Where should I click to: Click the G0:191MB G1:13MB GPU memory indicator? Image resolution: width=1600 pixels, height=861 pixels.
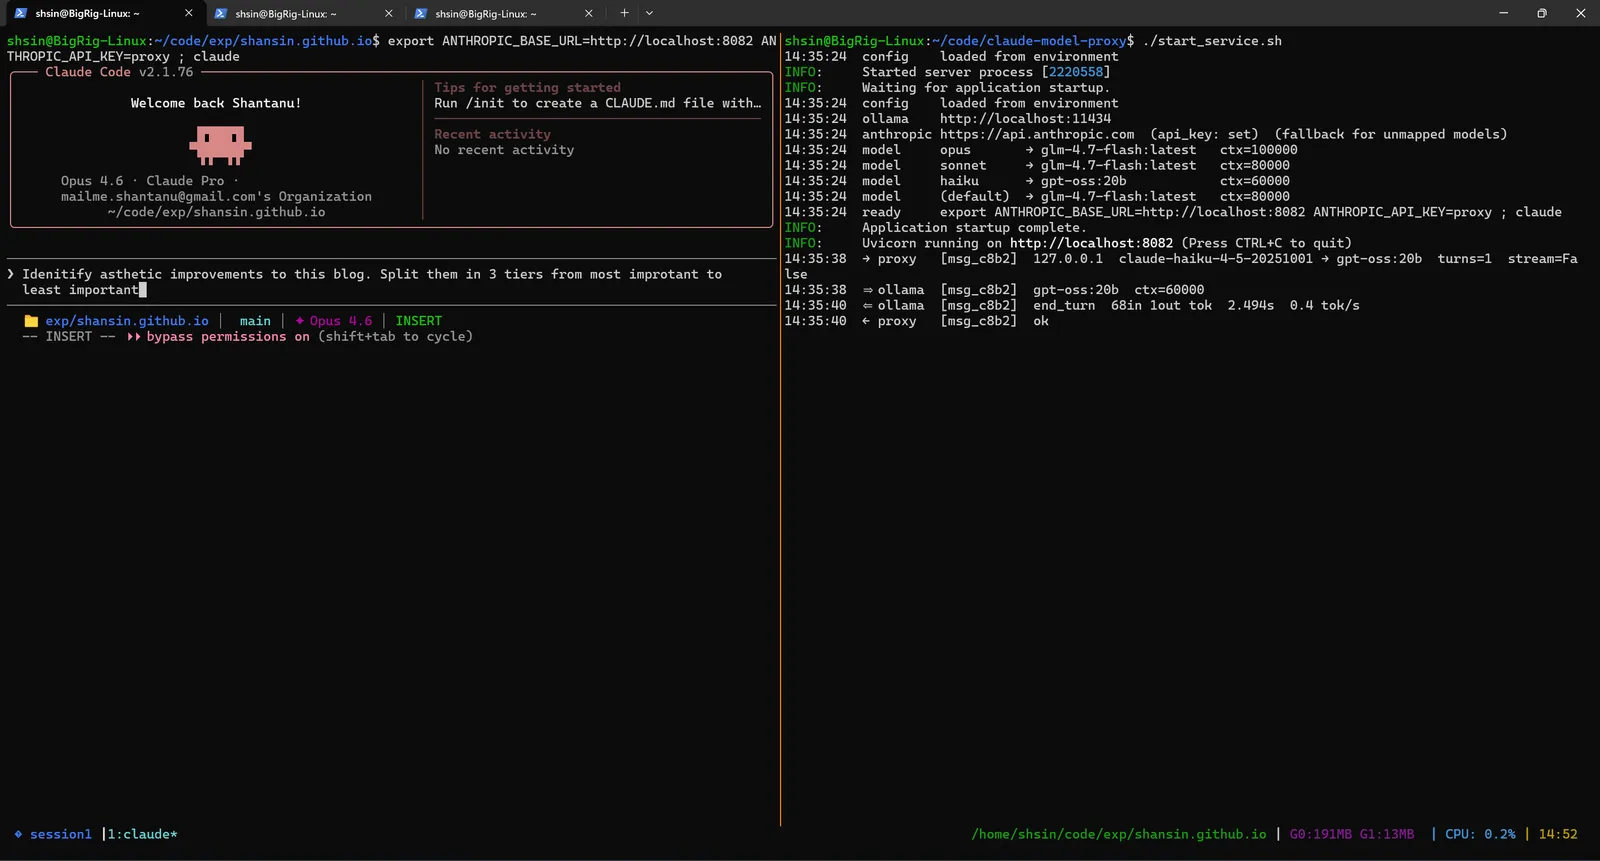coord(1352,834)
